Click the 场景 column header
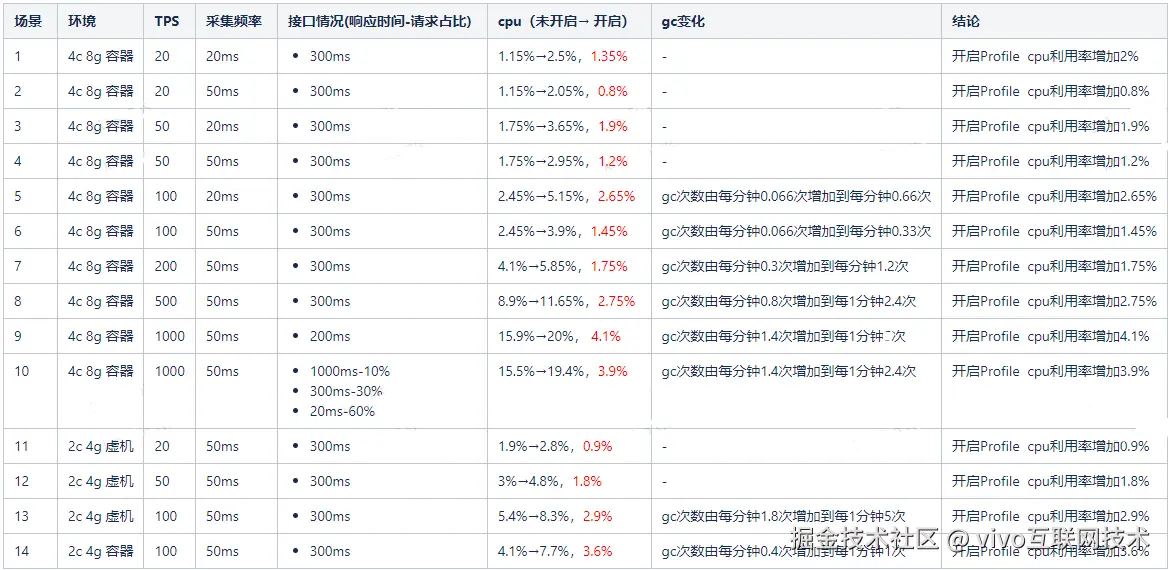Screen dimensions: 1168x570 (28, 21)
